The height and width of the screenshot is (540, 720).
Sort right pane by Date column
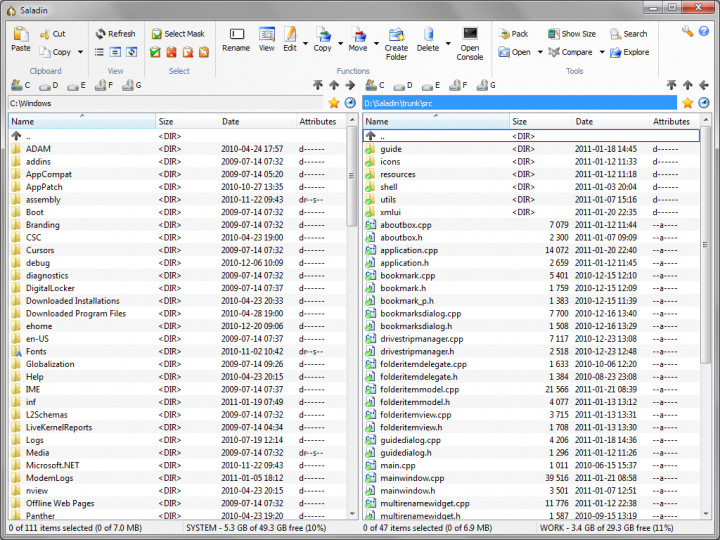[x=611, y=121]
